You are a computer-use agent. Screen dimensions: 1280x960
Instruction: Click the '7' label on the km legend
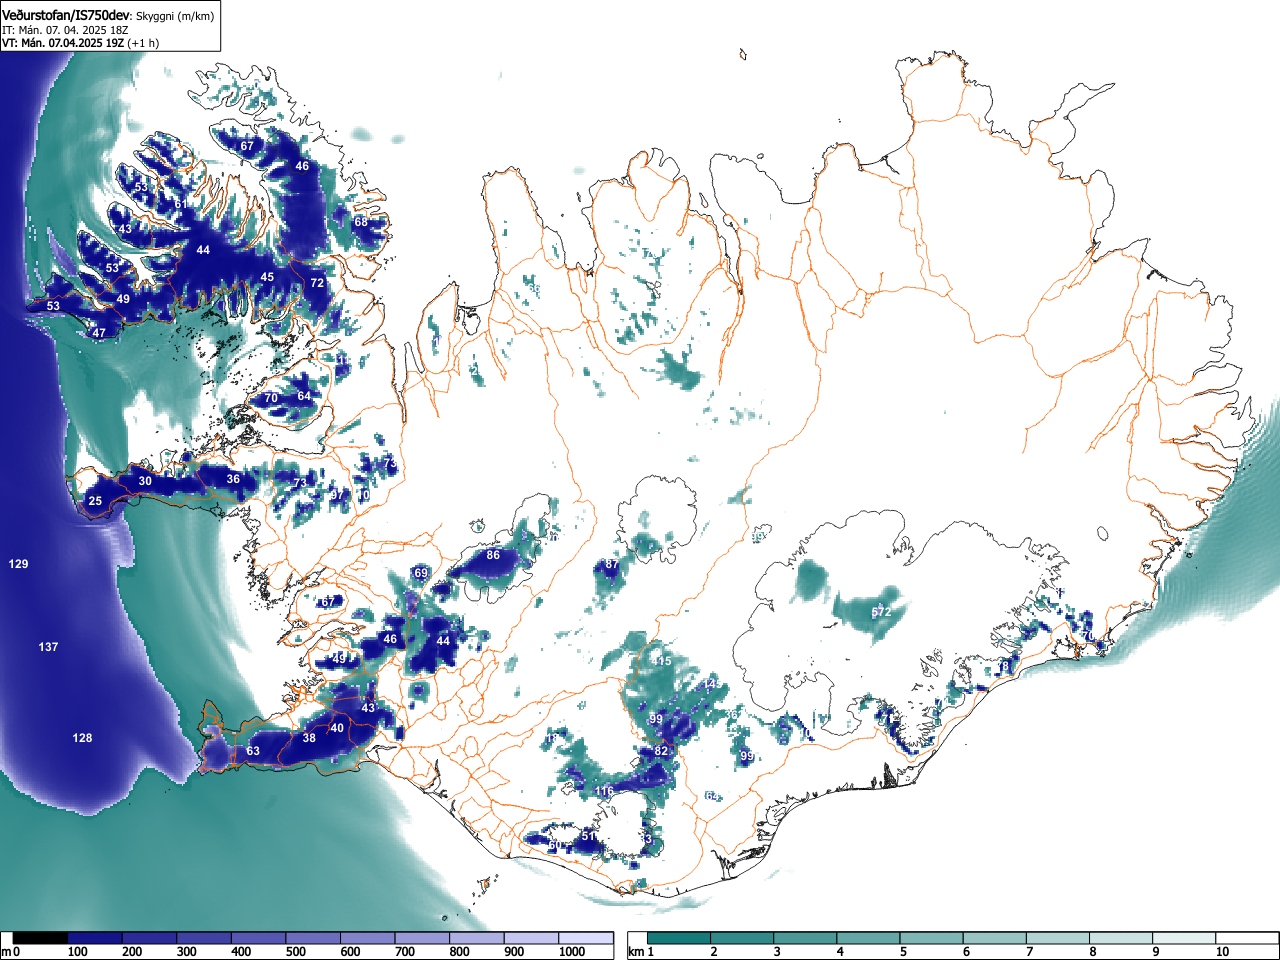(1029, 952)
